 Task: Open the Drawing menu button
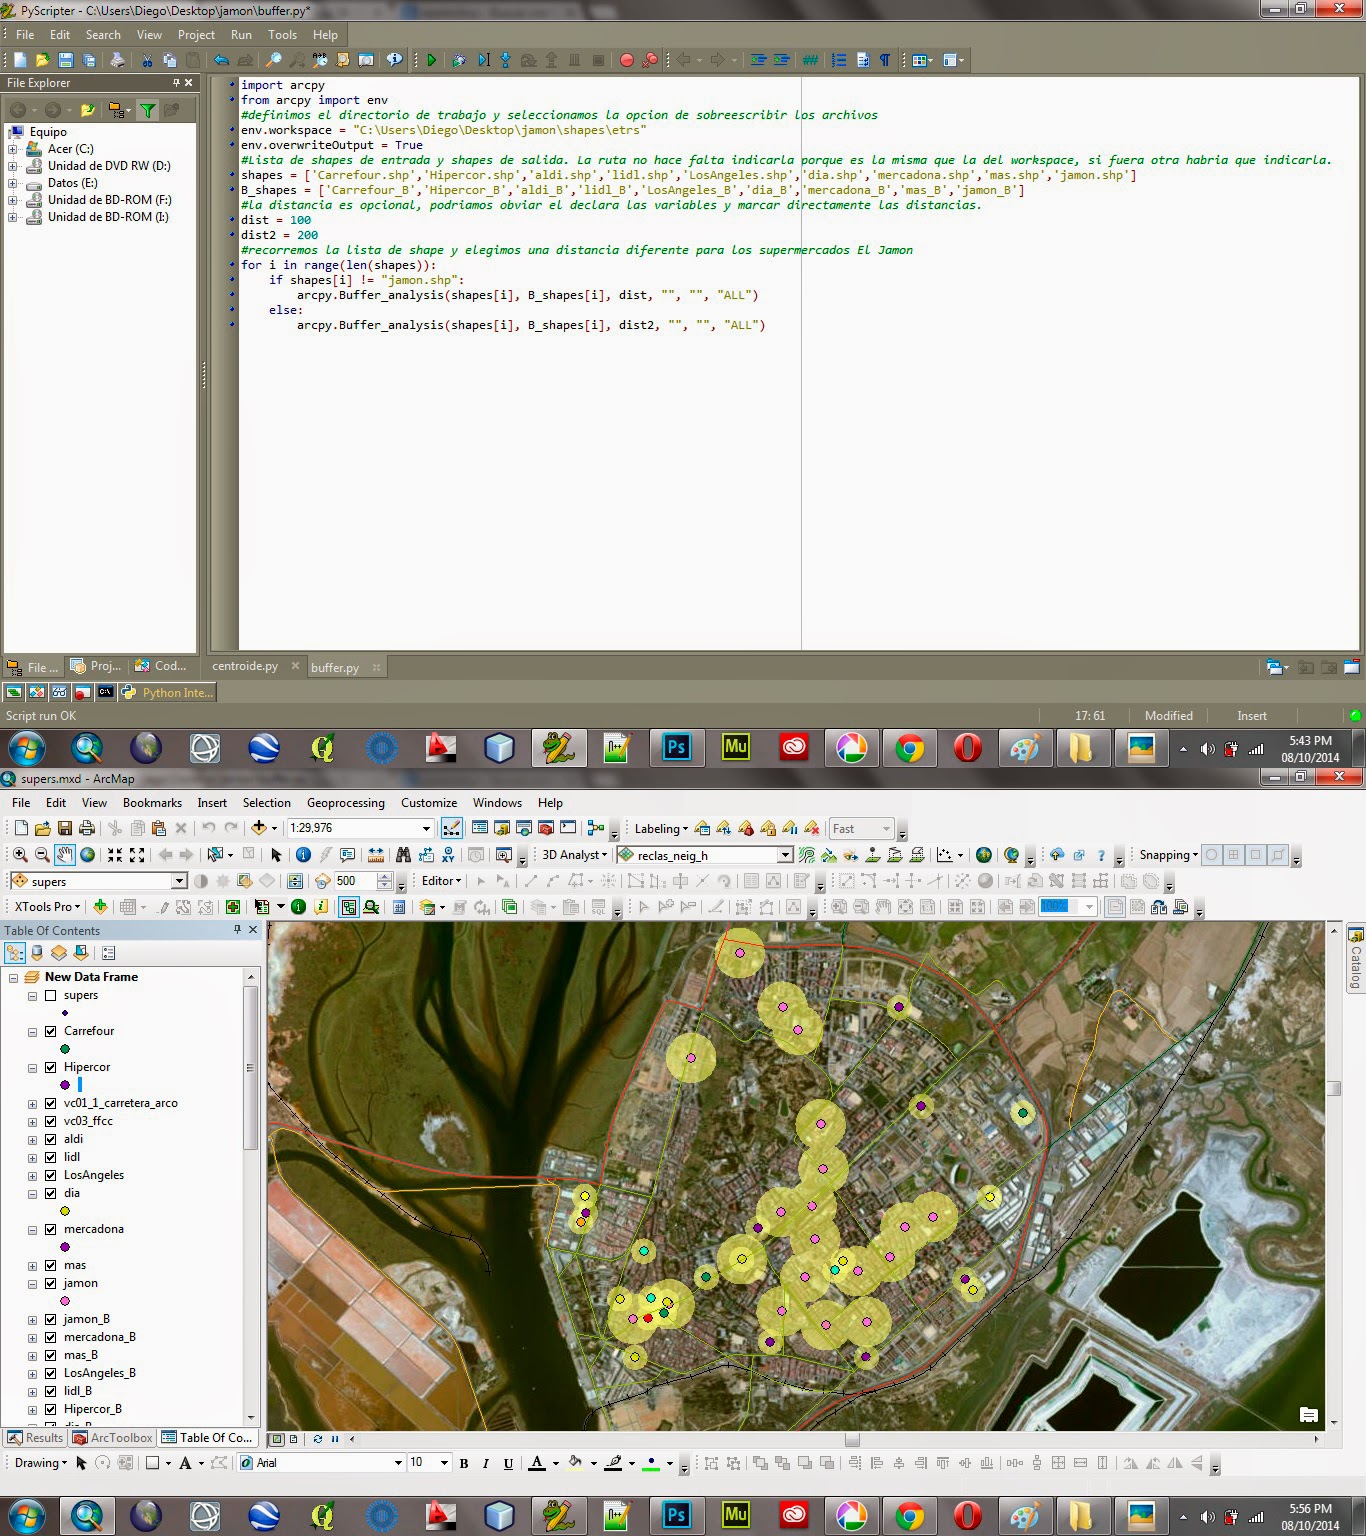coord(41,1463)
